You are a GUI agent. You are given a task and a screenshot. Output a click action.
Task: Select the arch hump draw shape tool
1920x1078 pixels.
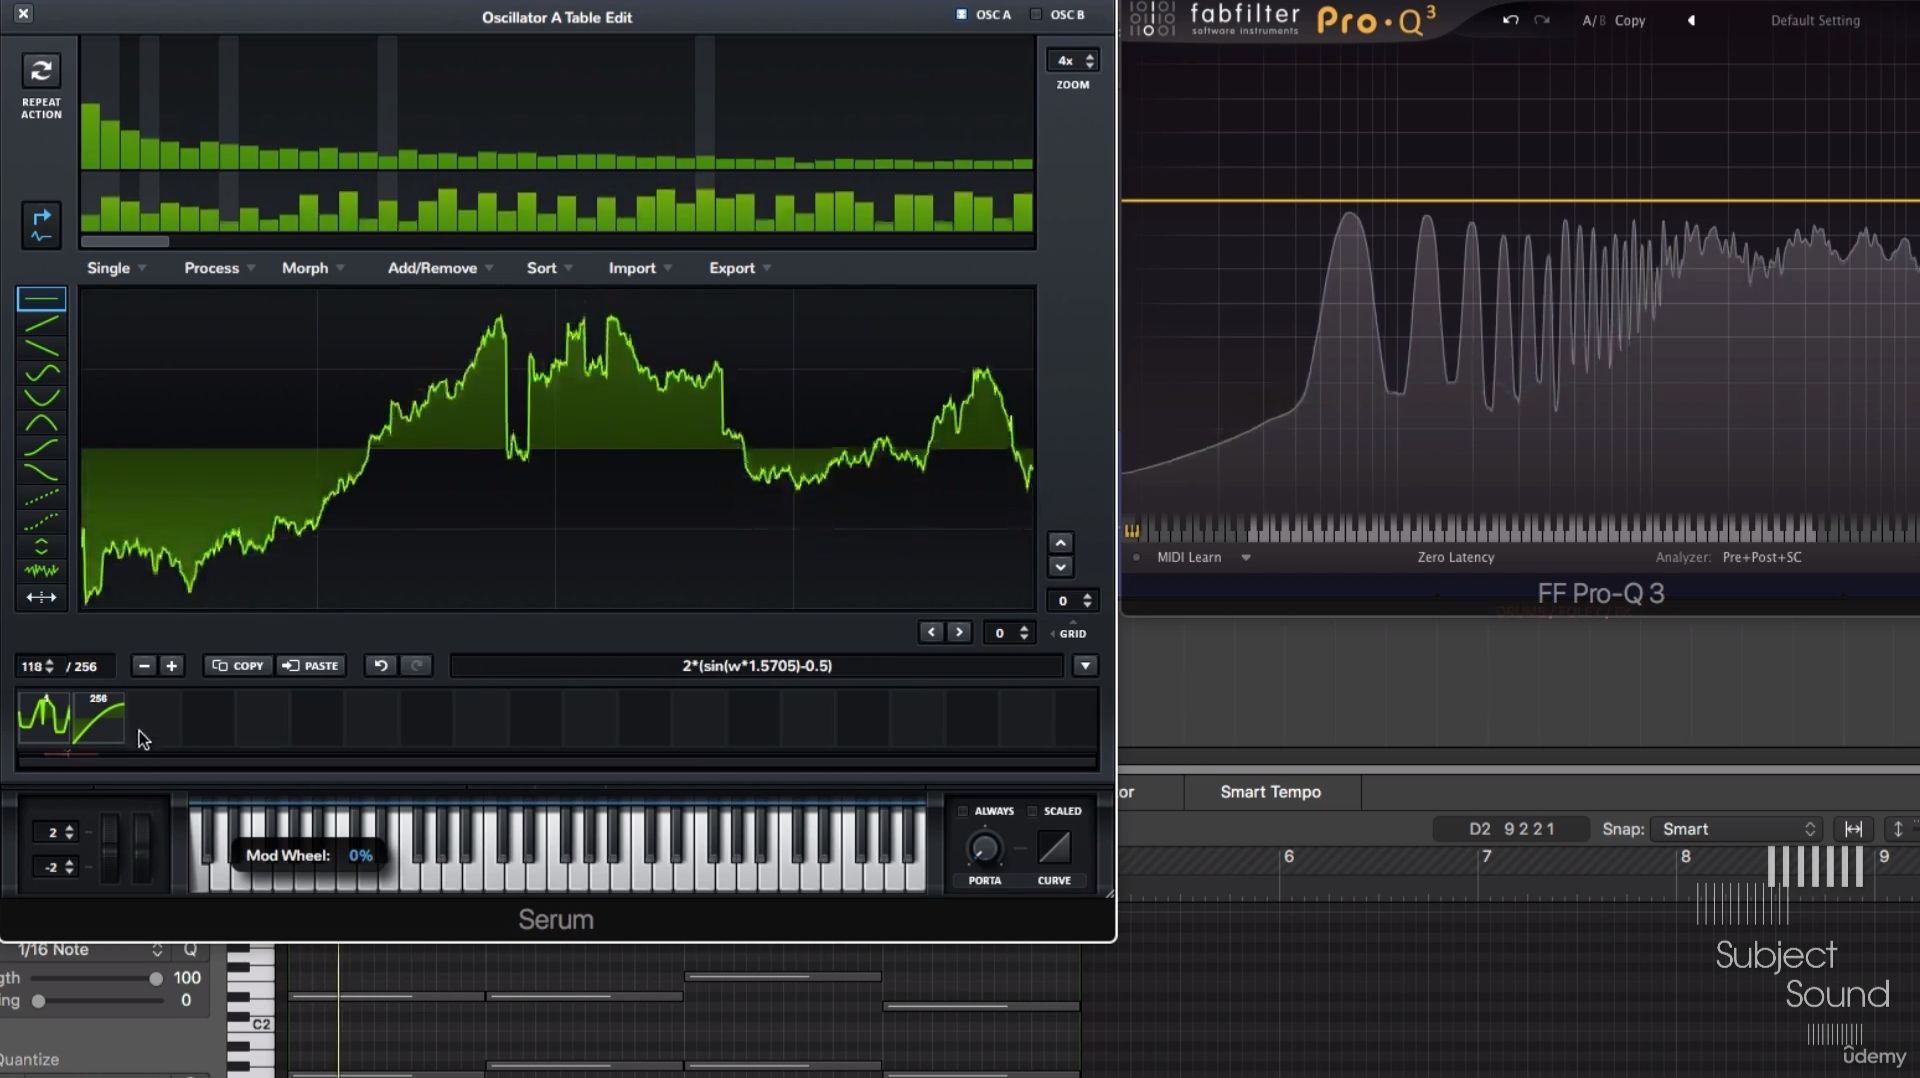(x=41, y=423)
